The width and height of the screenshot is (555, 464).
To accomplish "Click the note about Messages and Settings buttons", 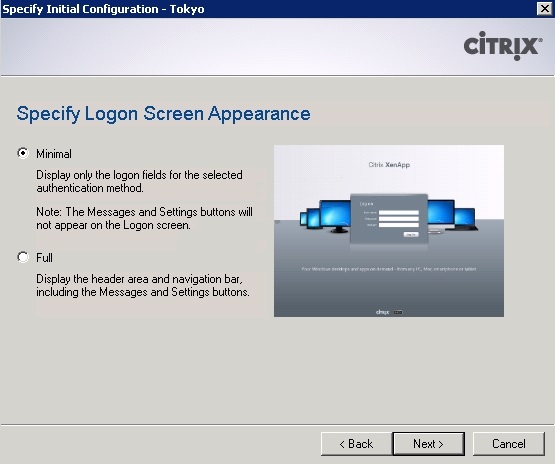I will click(144, 218).
